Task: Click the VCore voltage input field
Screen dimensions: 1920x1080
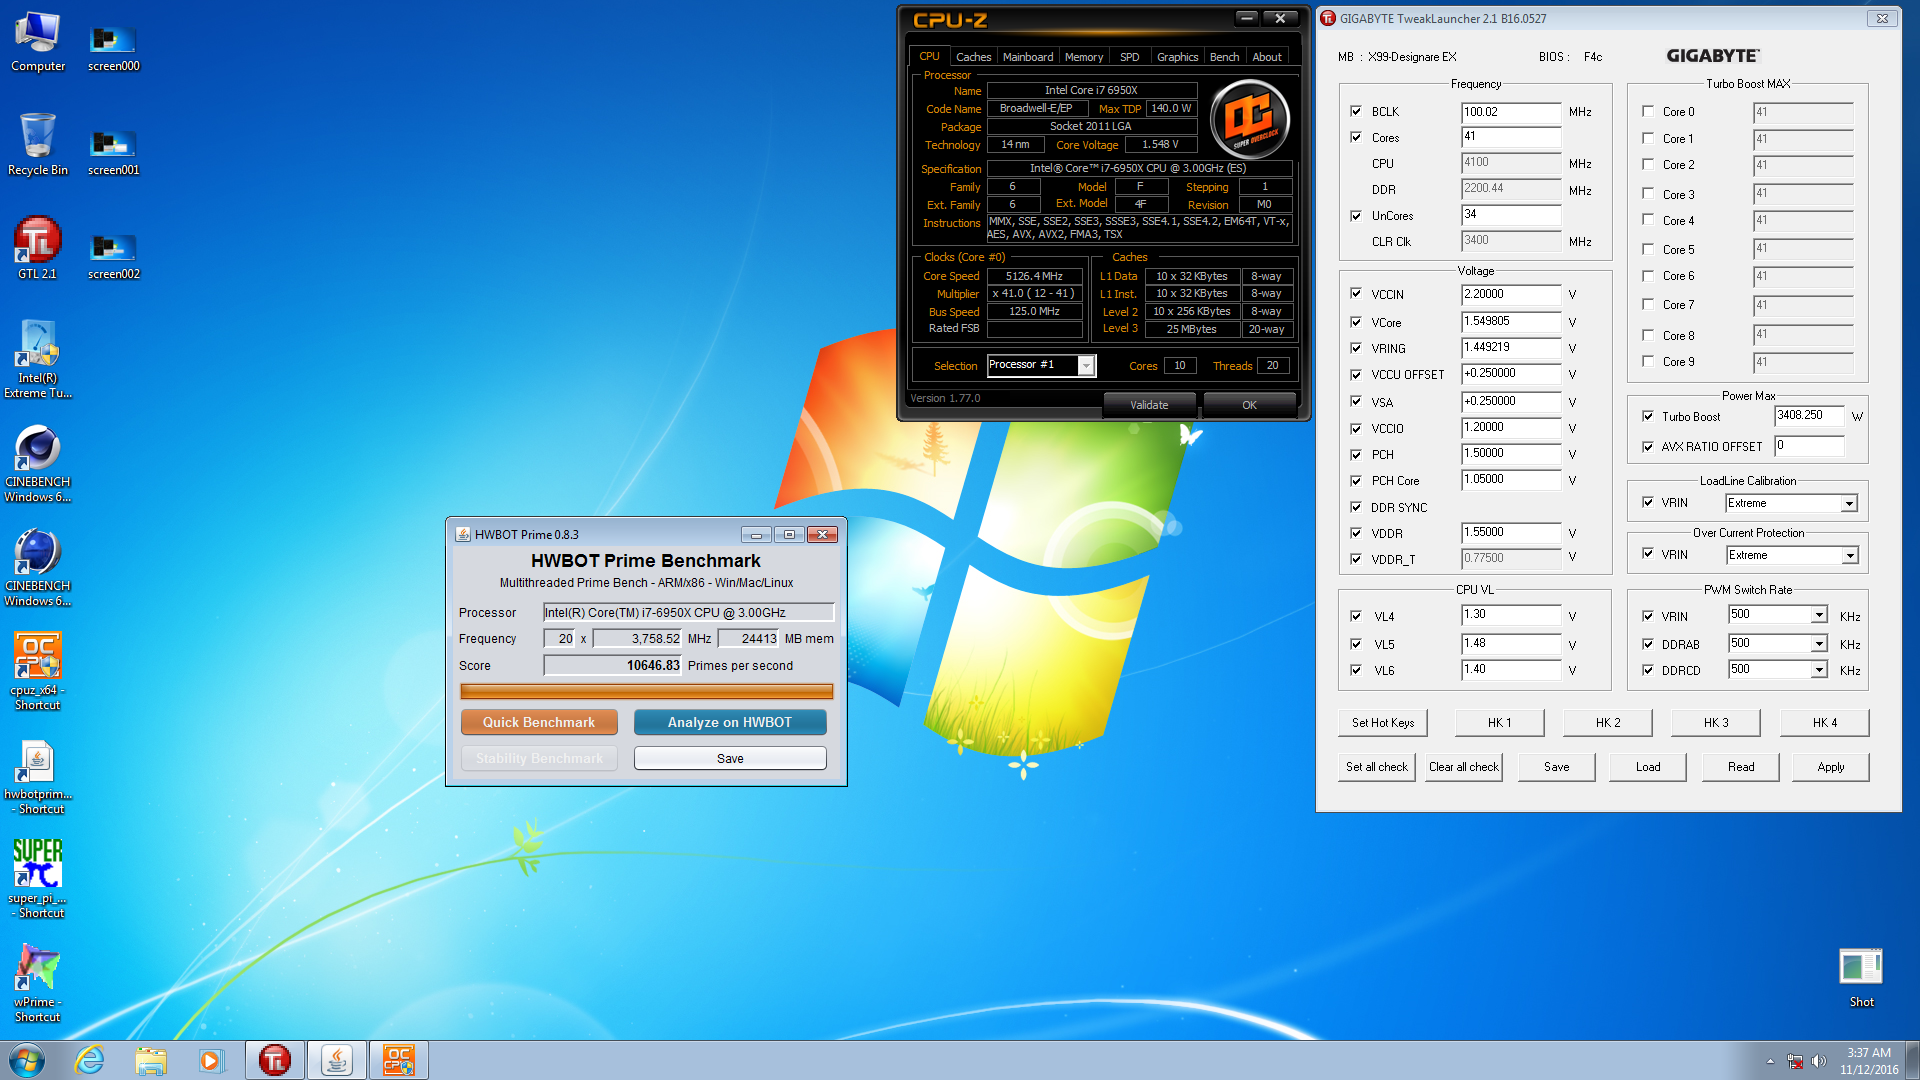Action: 1510,322
